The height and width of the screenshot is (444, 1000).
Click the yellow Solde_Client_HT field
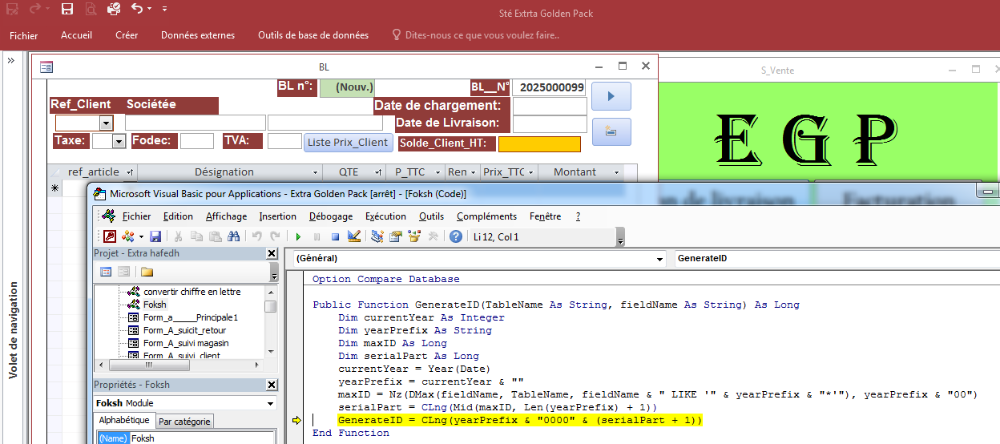(x=538, y=143)
